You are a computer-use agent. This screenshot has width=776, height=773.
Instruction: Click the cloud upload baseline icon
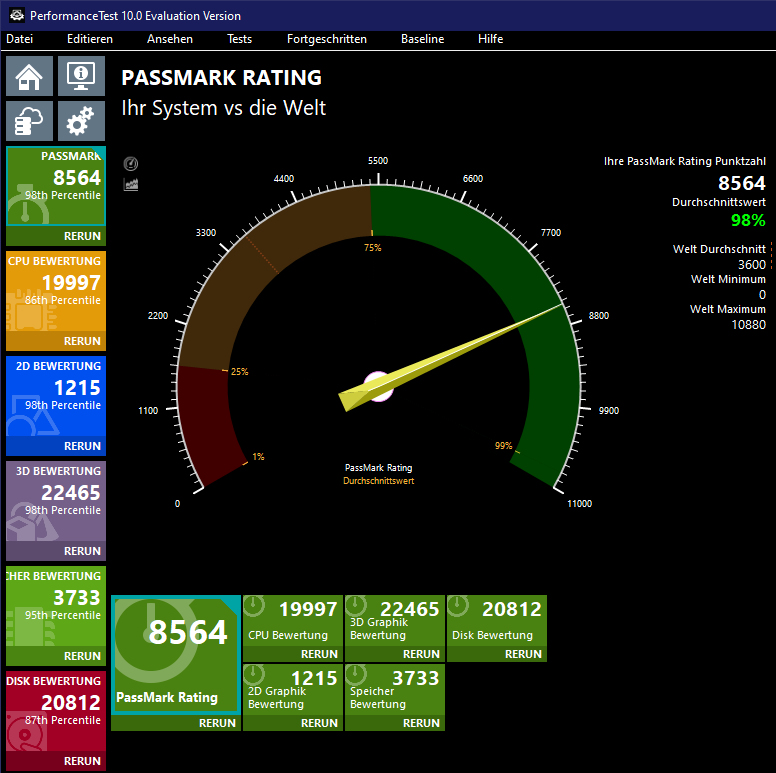pyautogui.click(x=29, y=121)
